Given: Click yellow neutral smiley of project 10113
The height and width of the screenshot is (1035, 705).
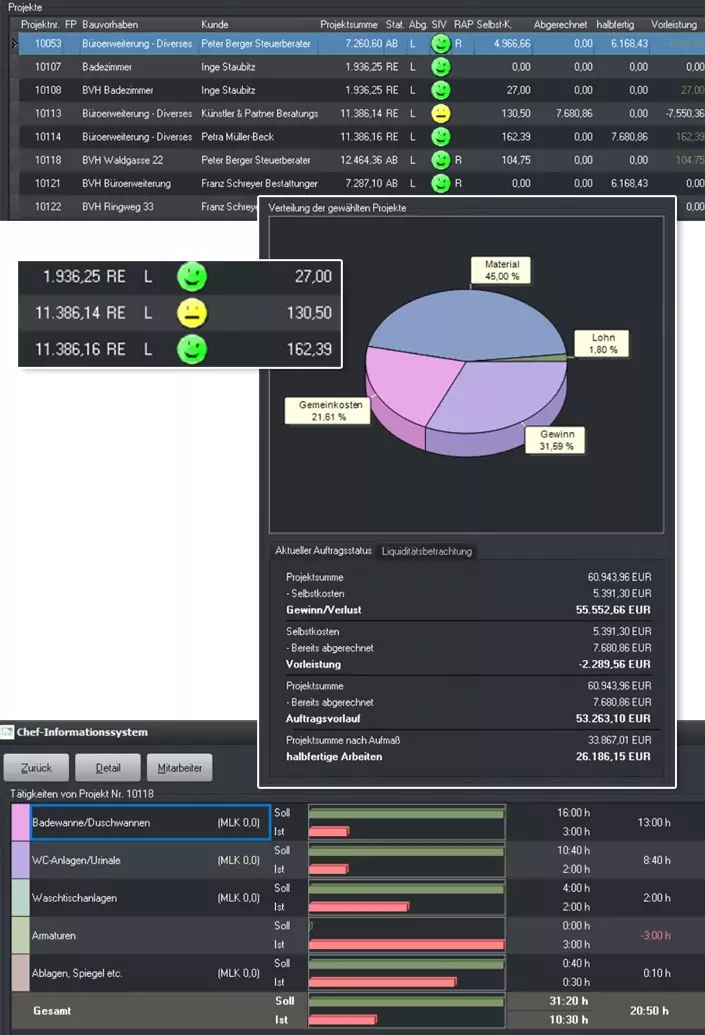Looking at the screenshot, I should pyautogui.click(x=440, y=114).
